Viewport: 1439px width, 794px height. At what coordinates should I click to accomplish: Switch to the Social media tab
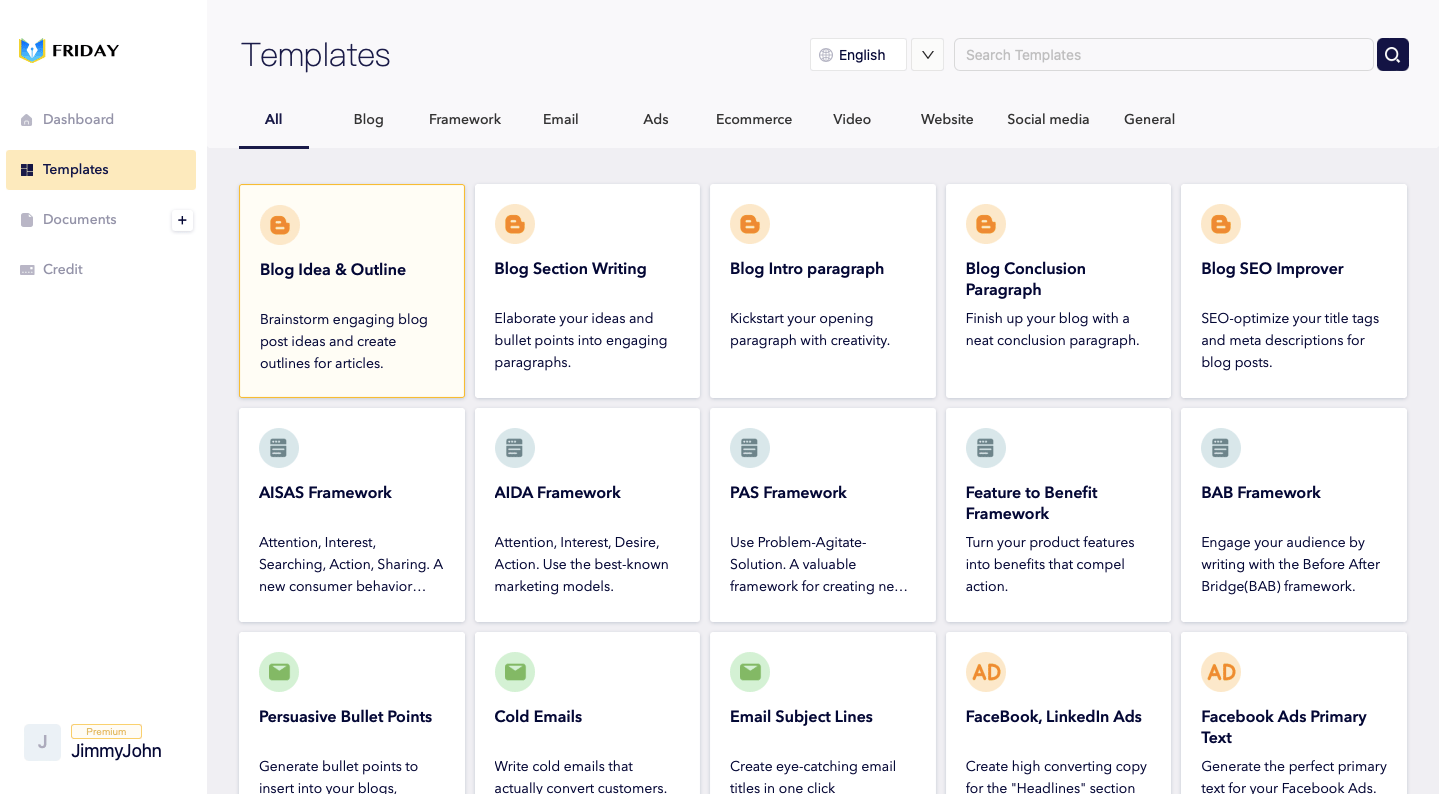(x=1048, y=119)
